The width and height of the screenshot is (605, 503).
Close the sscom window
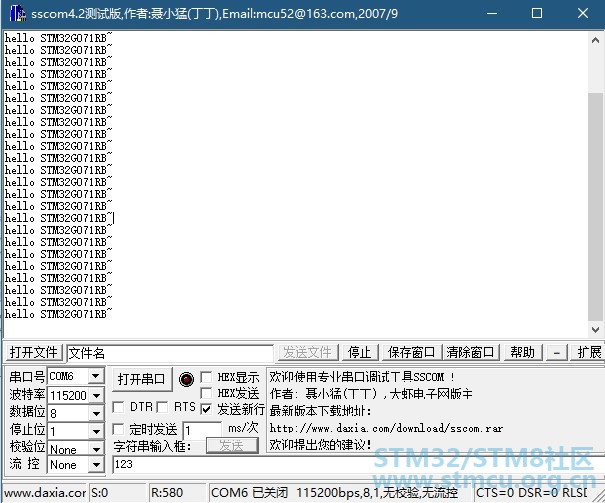tap(583, 14)
